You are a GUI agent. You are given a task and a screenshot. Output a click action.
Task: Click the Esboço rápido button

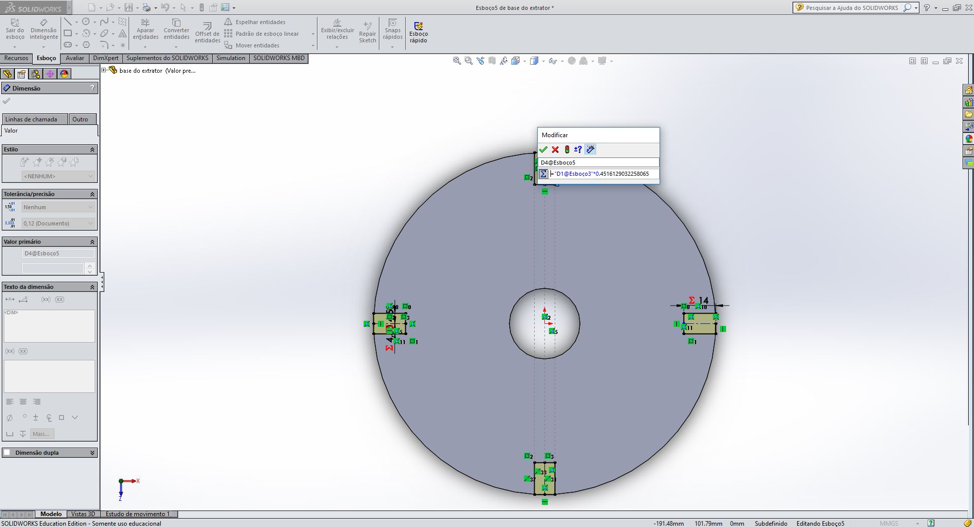(x=418, y=32)
